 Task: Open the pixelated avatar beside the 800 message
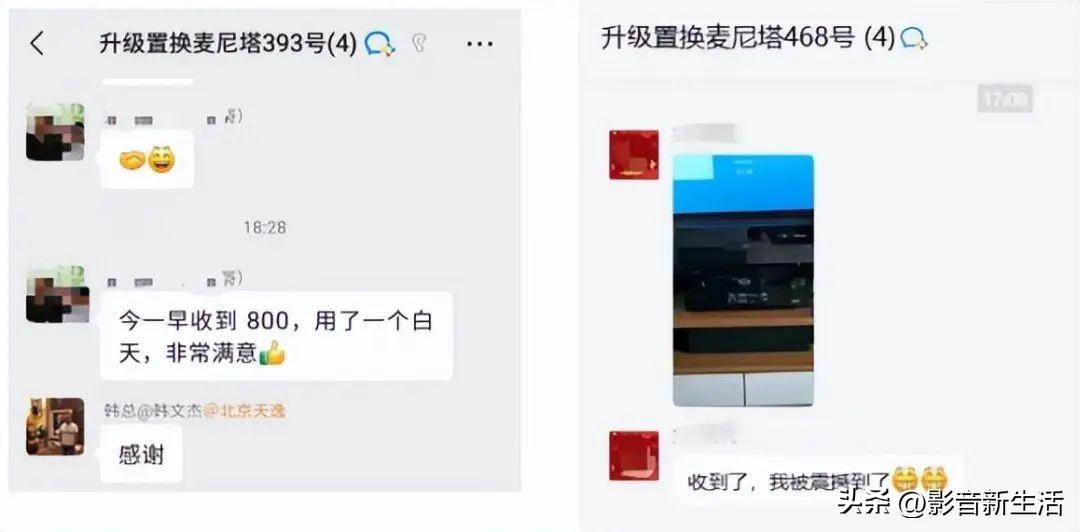tap(57, 294)
